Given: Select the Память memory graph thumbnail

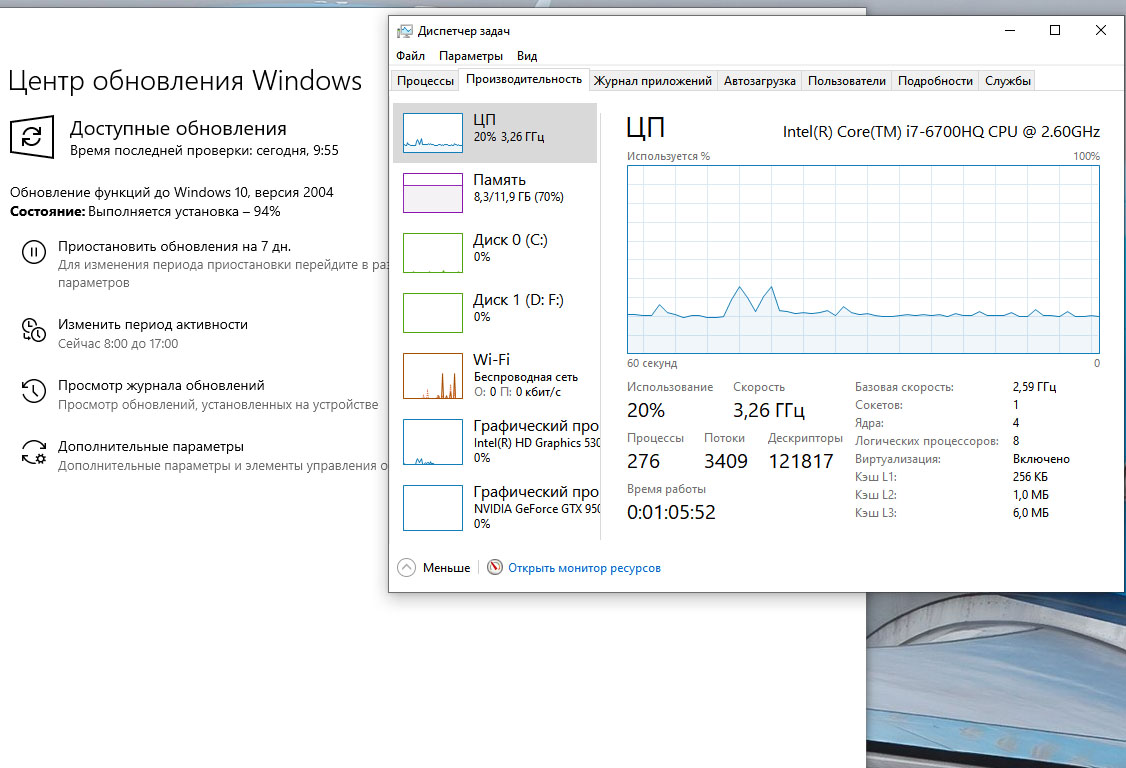Looking at the screenshot, I should click(x=433, y=193).
